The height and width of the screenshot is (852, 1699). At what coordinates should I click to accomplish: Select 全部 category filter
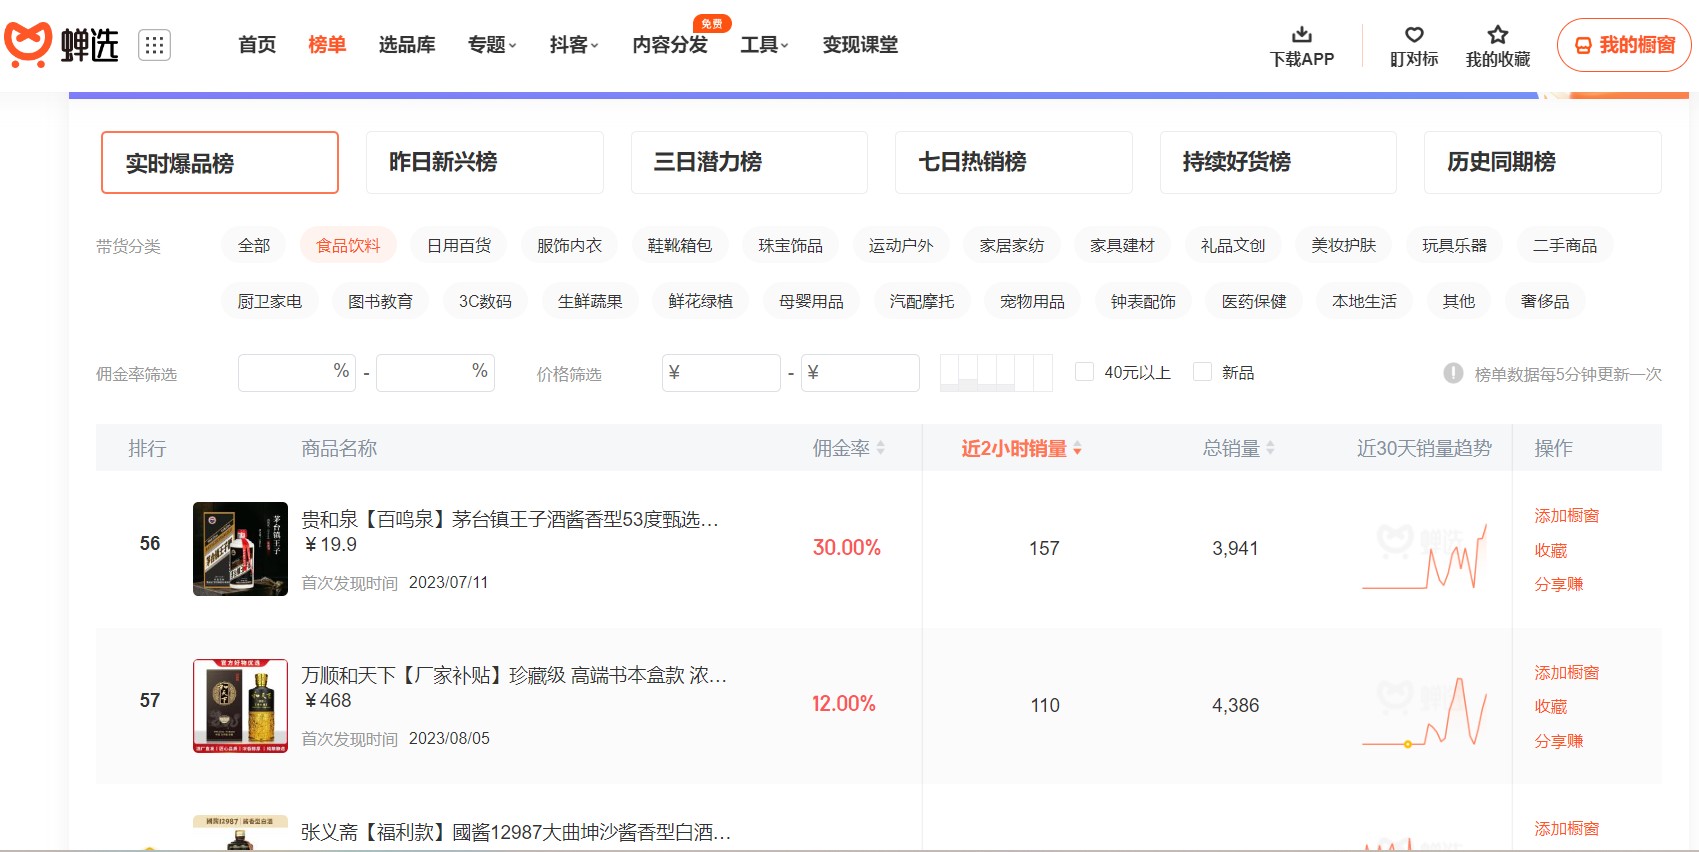tap(254, 245)
